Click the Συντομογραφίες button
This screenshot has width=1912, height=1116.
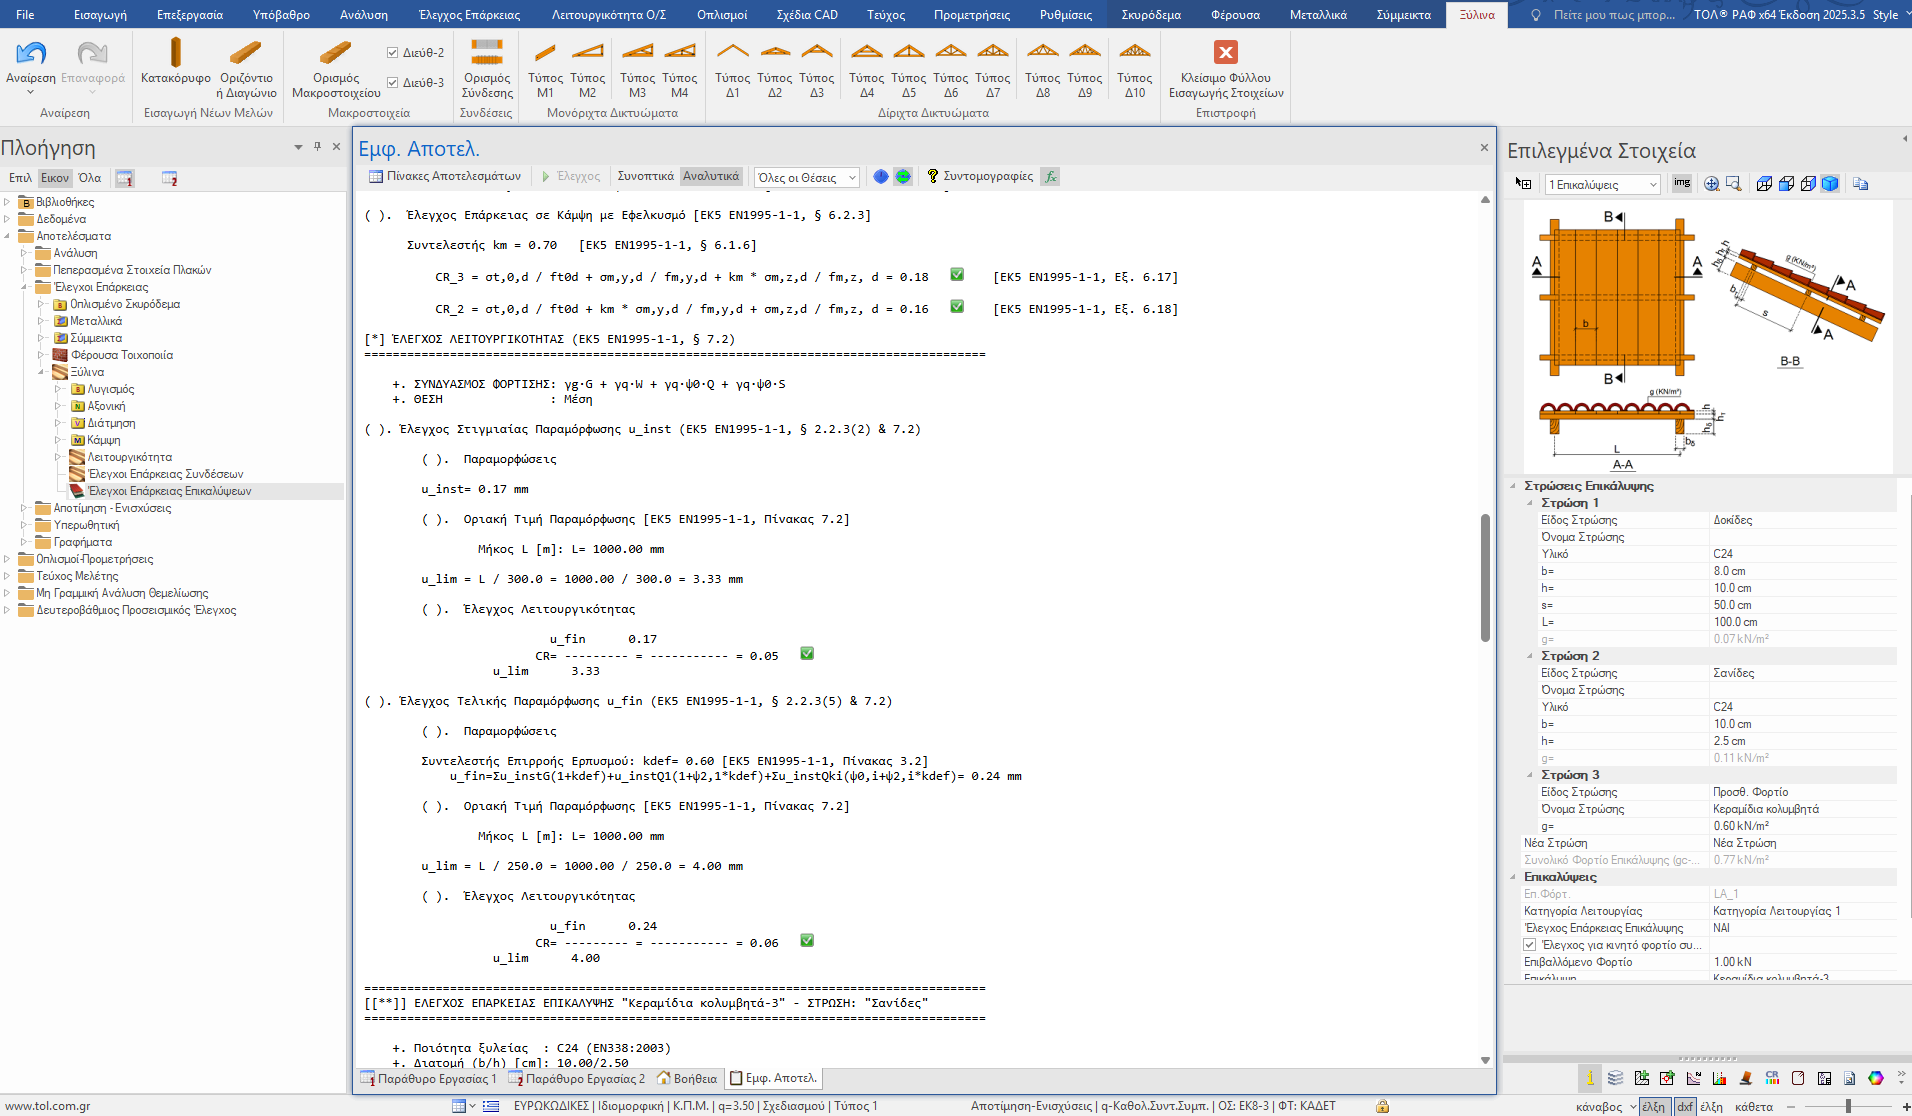(980, 176)
